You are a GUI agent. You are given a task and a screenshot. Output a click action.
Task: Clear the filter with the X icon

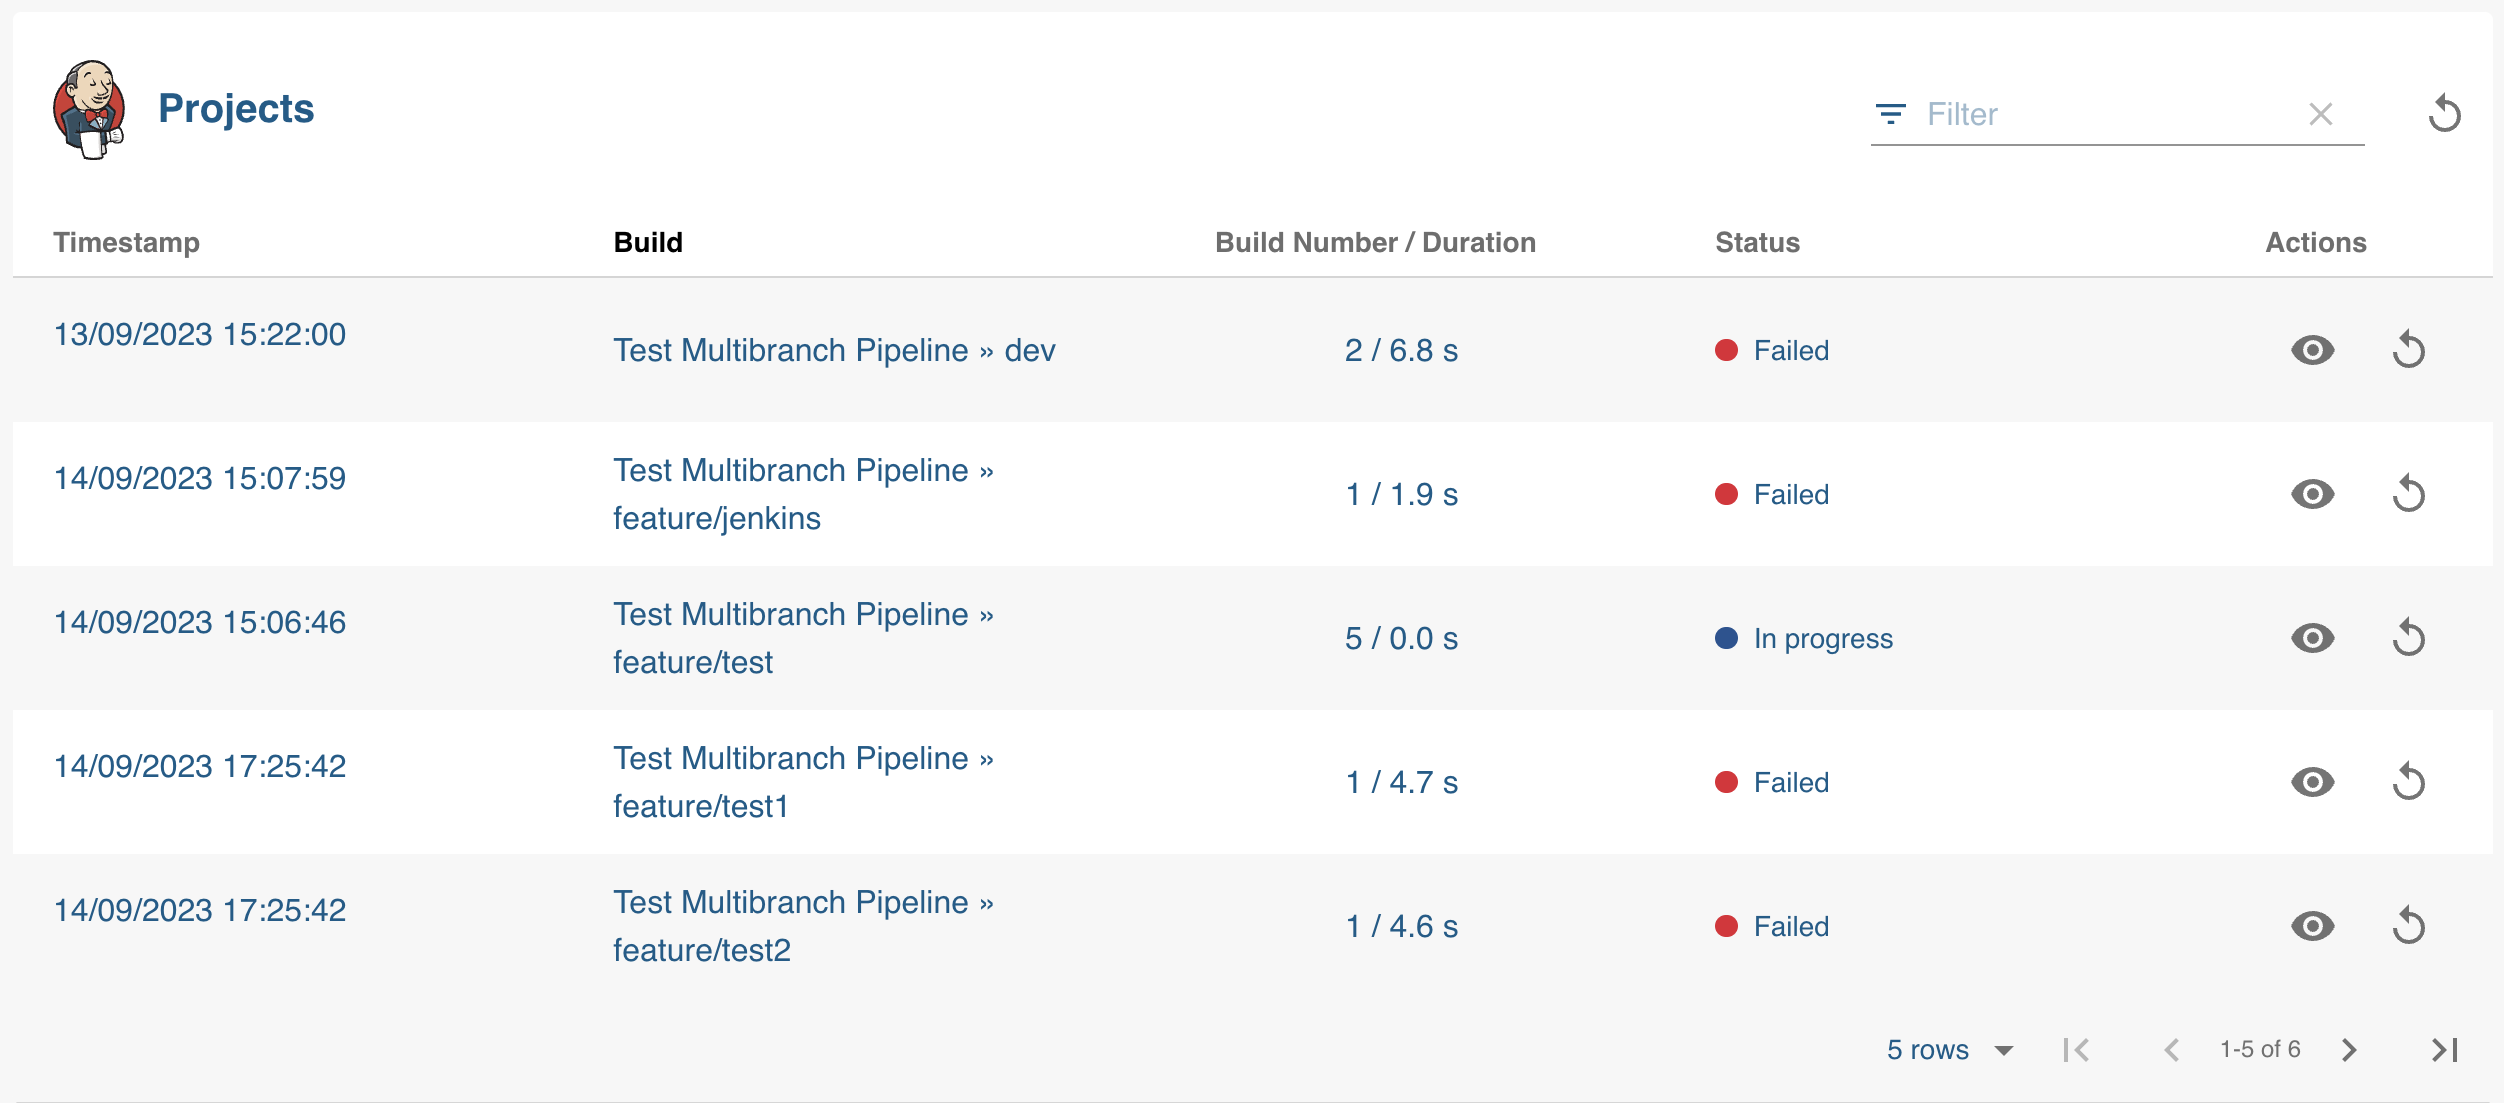pyautogui.click(x=2320, y=114)
